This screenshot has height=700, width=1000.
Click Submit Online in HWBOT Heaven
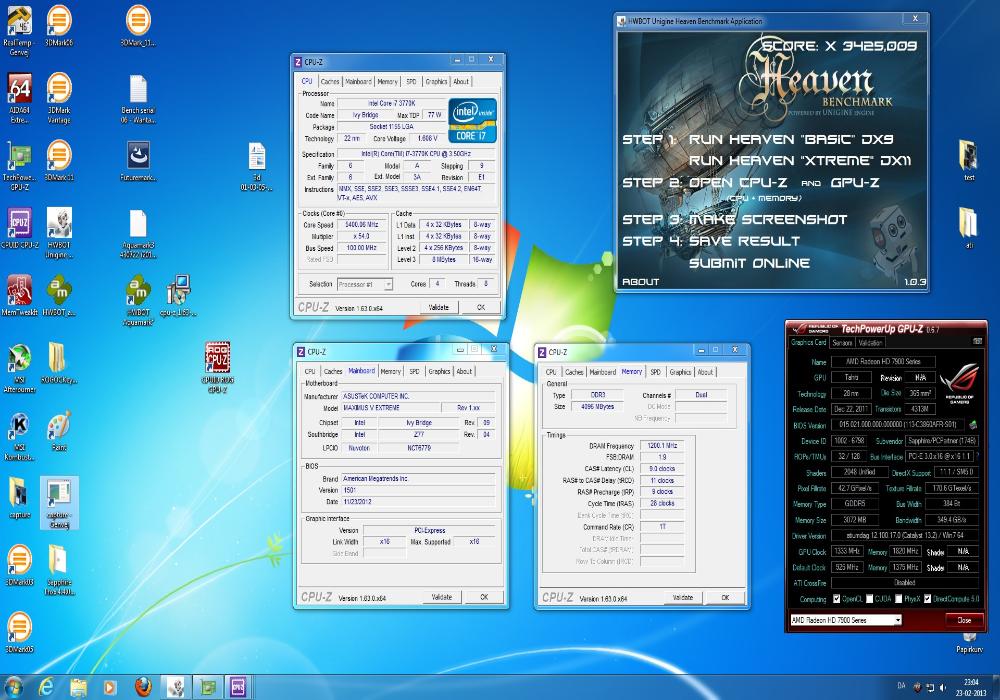[749, 263]
